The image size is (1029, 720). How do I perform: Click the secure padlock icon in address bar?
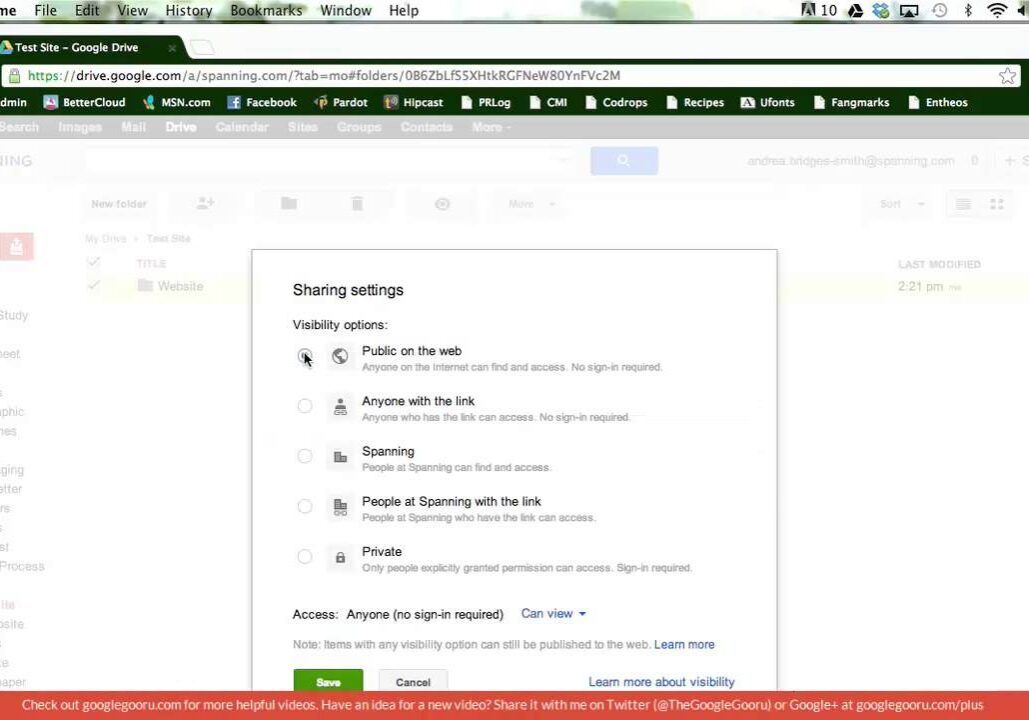tap(14, 75)
